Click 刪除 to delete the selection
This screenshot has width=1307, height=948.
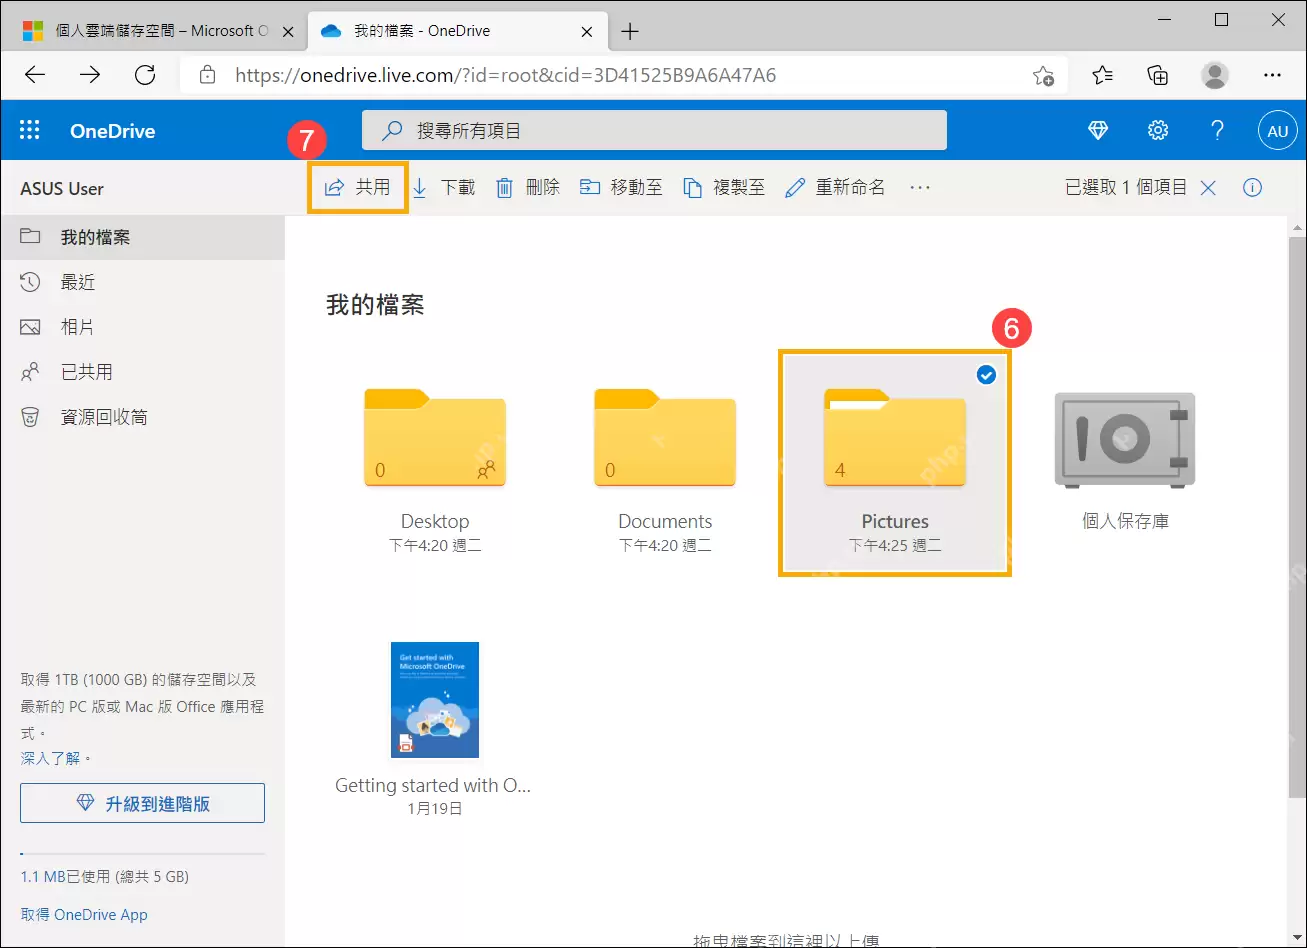click(528, 187)
